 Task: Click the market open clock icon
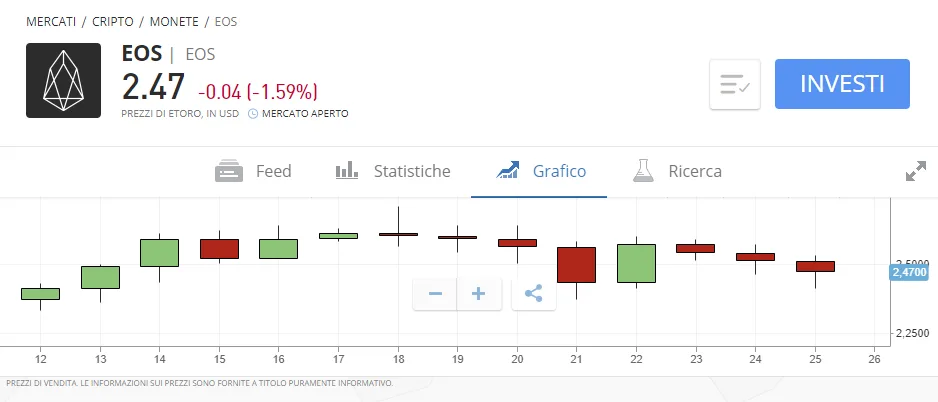(252, 113)
